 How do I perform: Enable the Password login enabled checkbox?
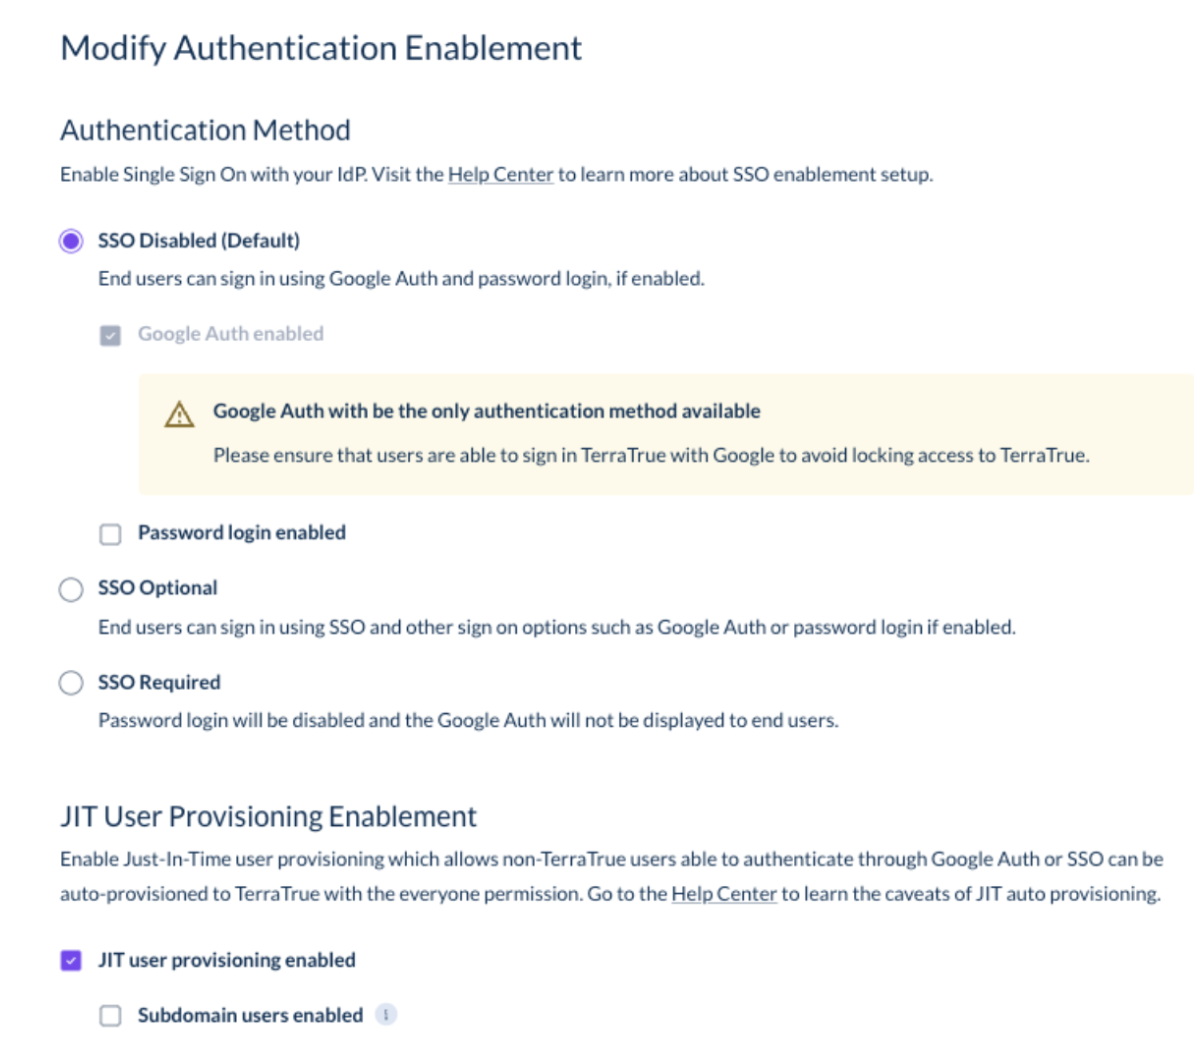pos(110,534)
